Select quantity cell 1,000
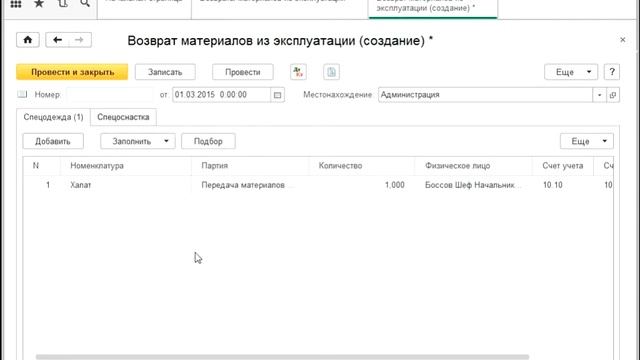640x360 pixels. click(362, 185)
